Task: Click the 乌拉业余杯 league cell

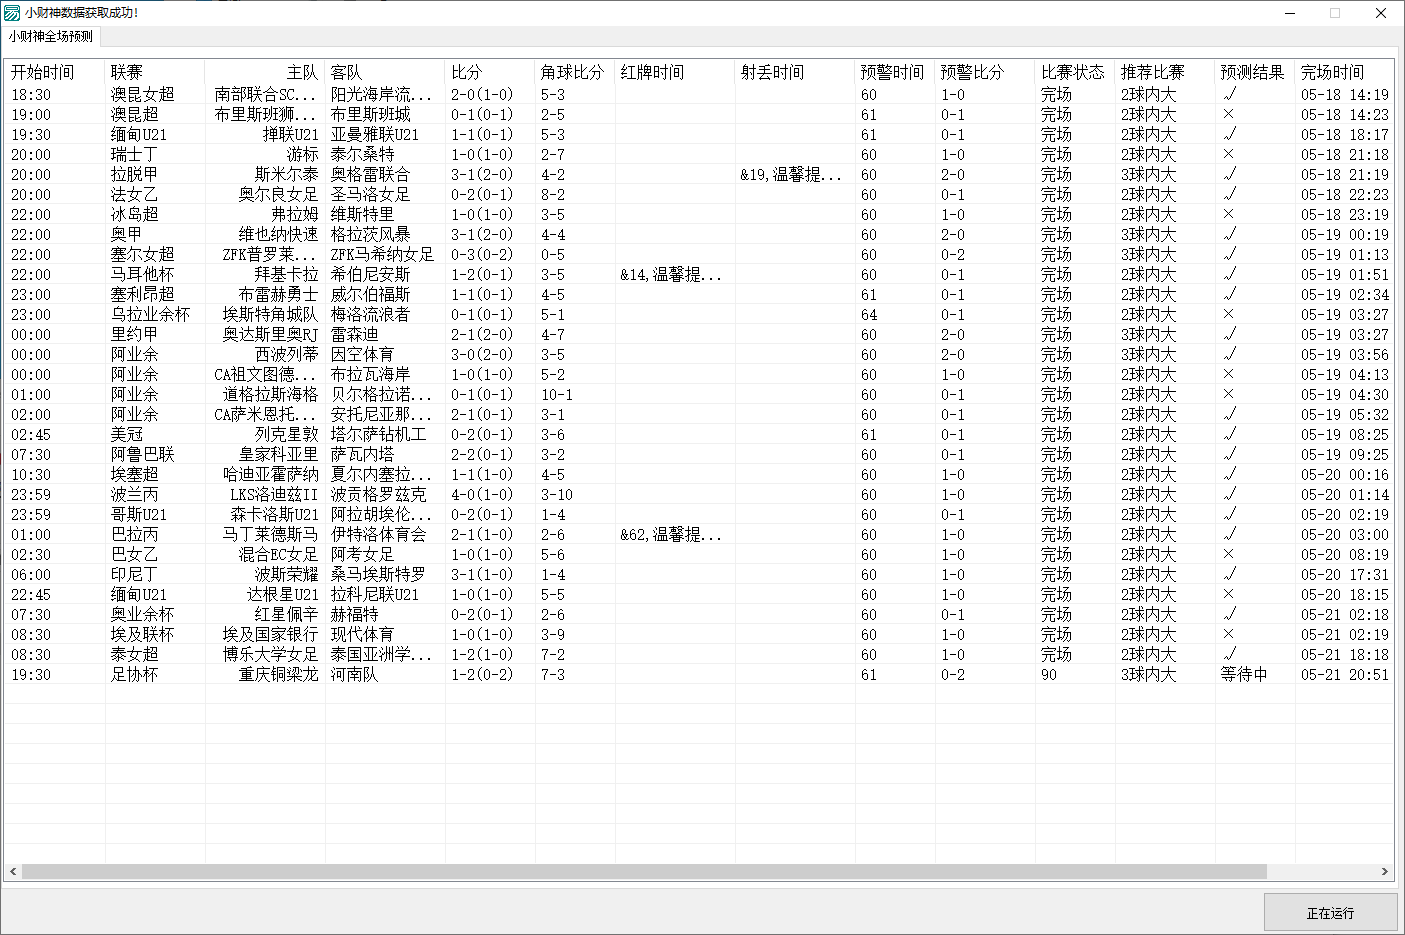Action: point(150,314)
